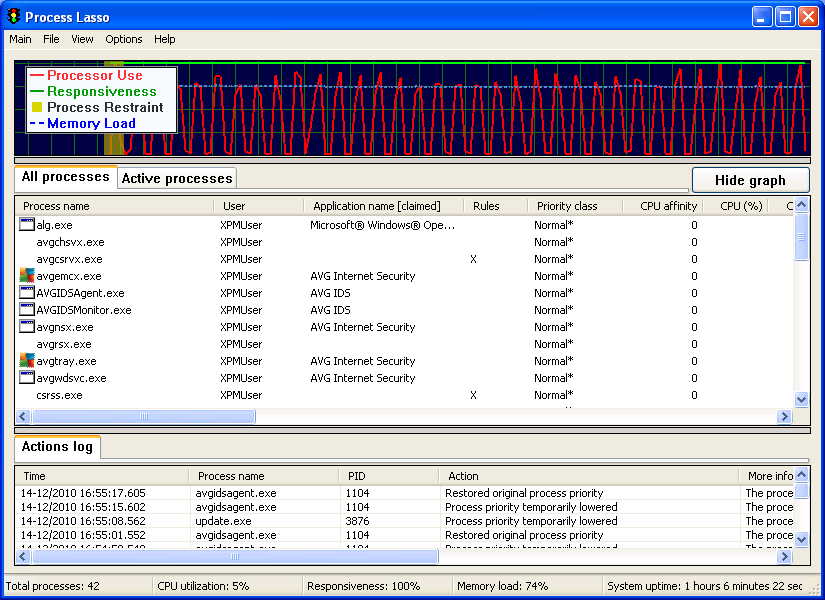Sort by the Priority class column header

[x=567, y=206]
